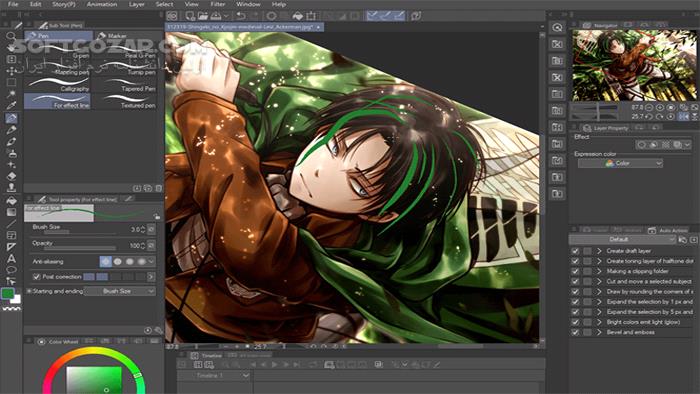This screenshot has height=394, width=700.
Task: Open the Auto Action Default set dropdown
Action: 622,240
